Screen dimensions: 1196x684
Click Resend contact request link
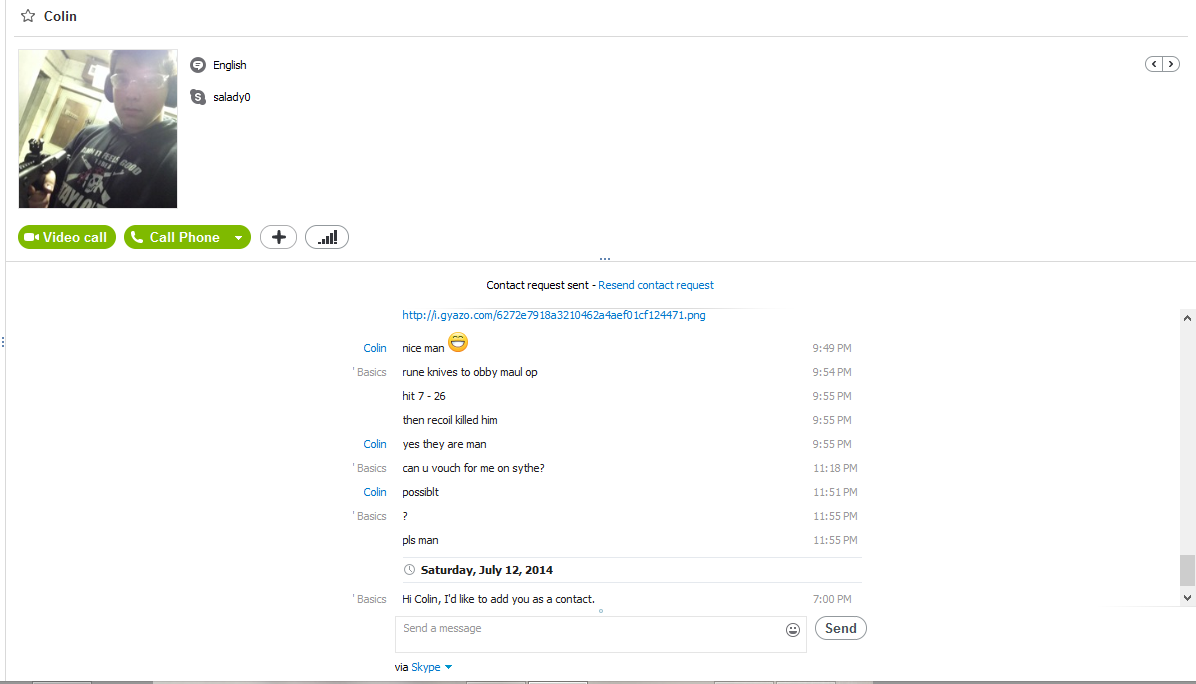(656, 285)
